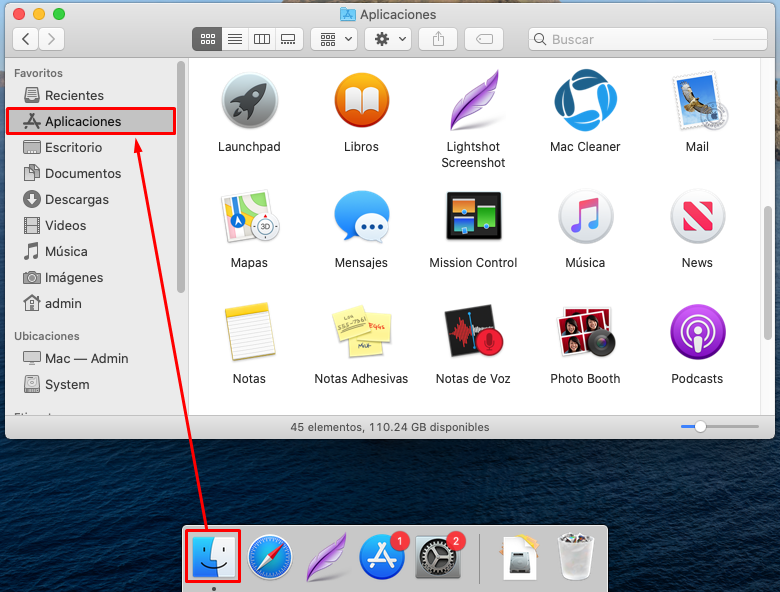Open Lightshot feather icon in the Dock
The height and width of the screenshot is (592, 780).
[326, 557]
